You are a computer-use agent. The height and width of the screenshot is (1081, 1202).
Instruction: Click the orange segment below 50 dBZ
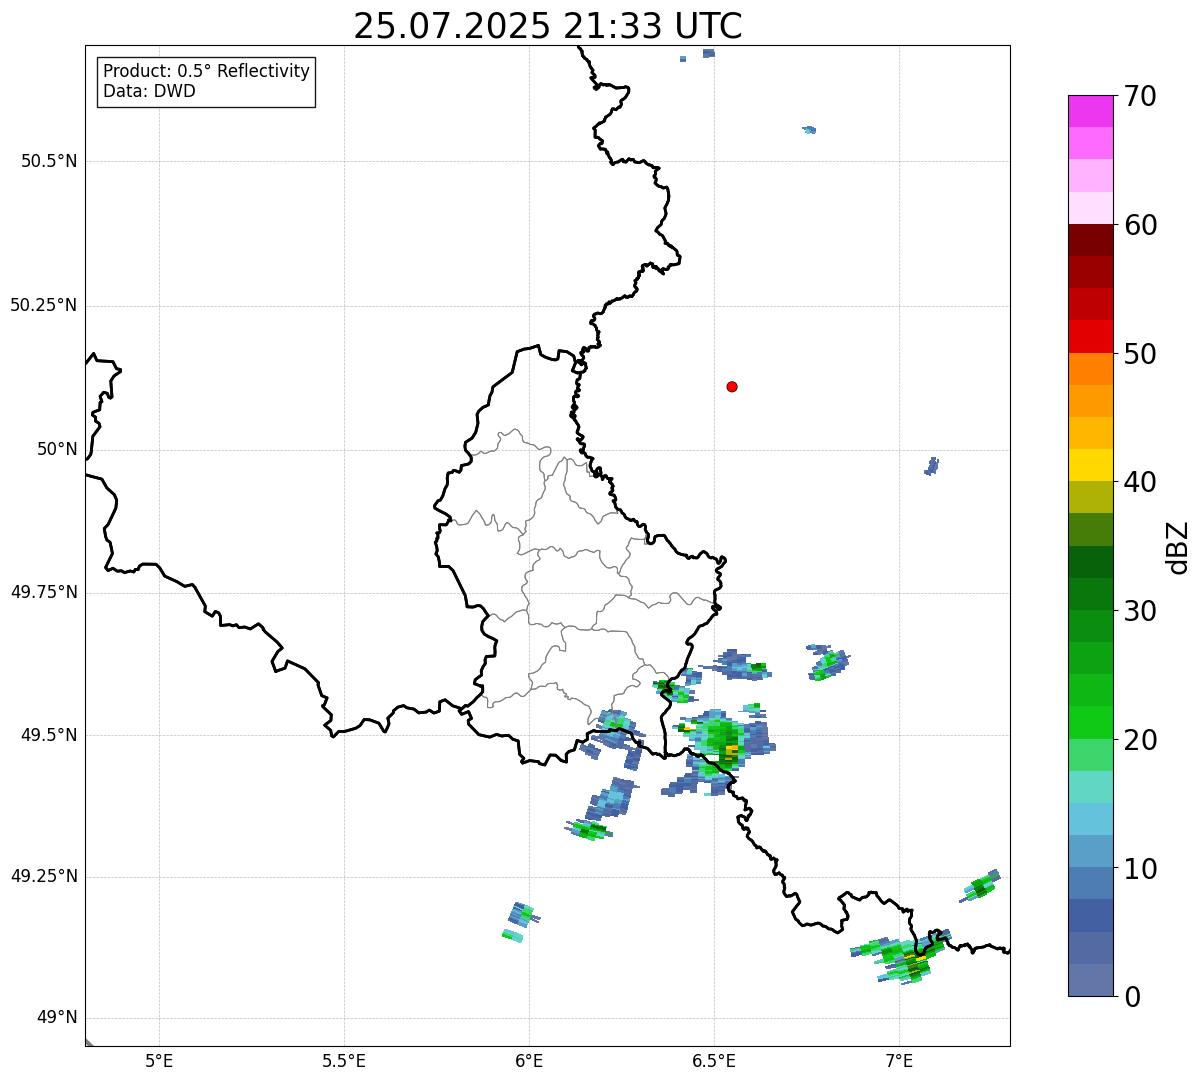tap(1090, 369)
